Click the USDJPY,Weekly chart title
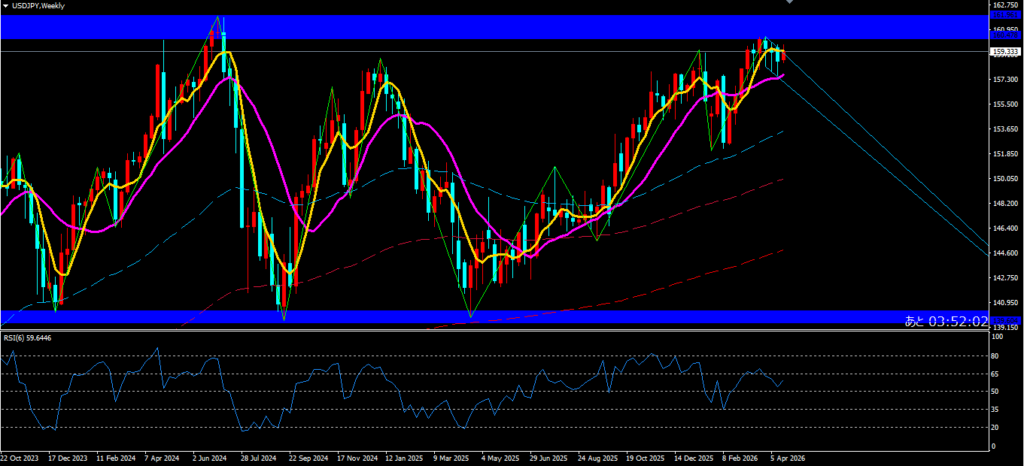Screen dimensions: 1024x466 pyautogui.click(x=39, y=6)
